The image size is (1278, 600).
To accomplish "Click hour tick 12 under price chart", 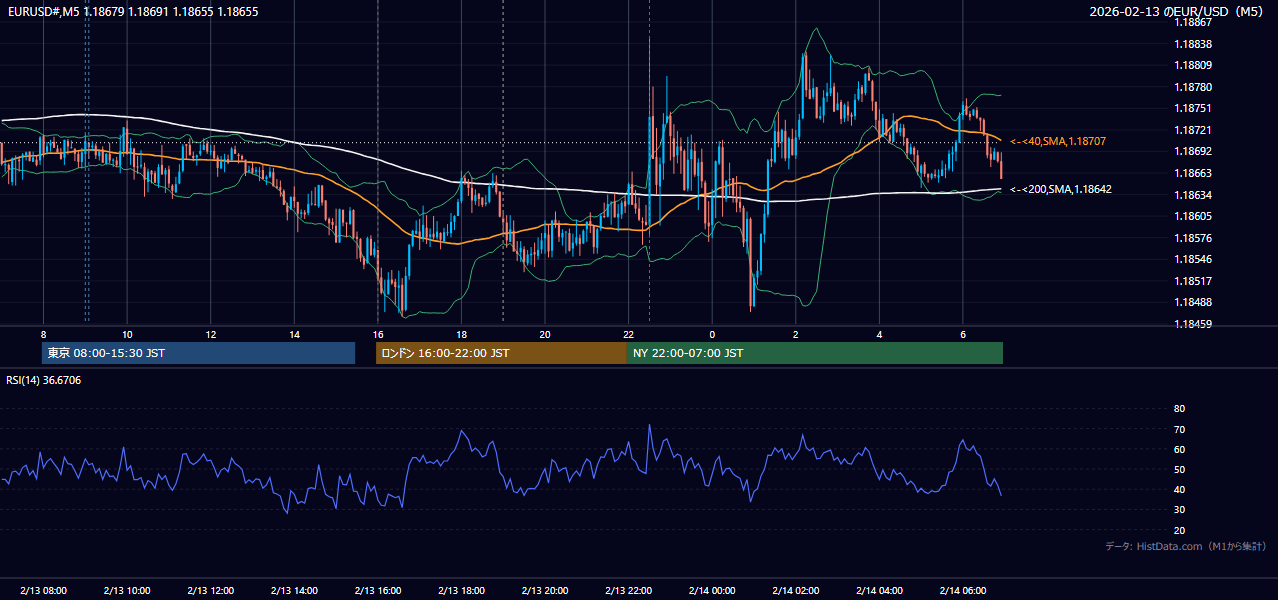I will (x=210, y=334).
